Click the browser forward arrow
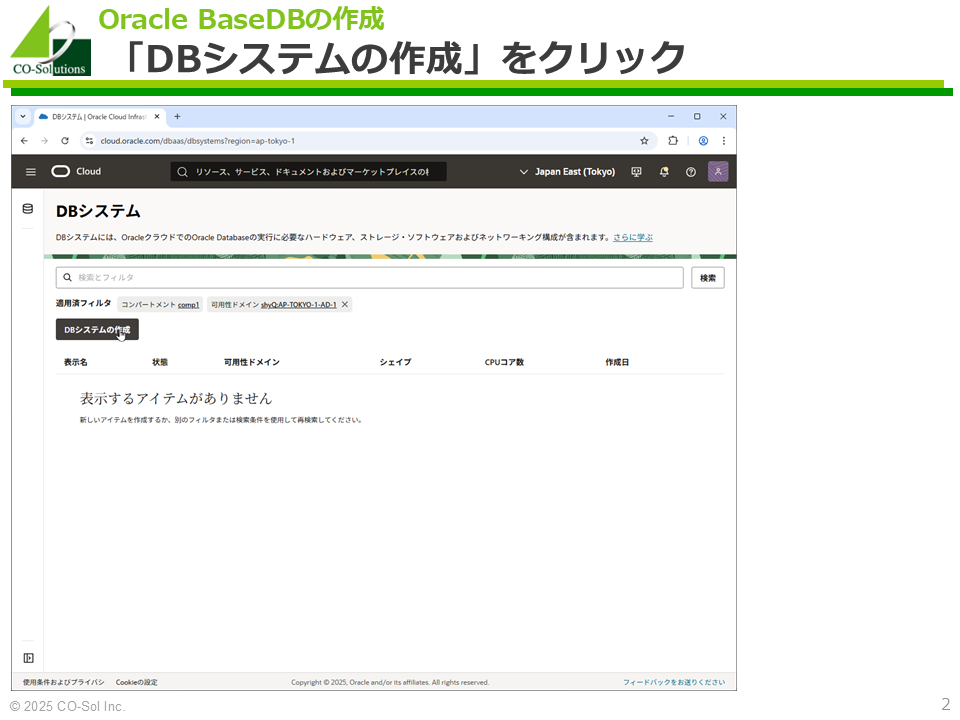 point(44,141)
